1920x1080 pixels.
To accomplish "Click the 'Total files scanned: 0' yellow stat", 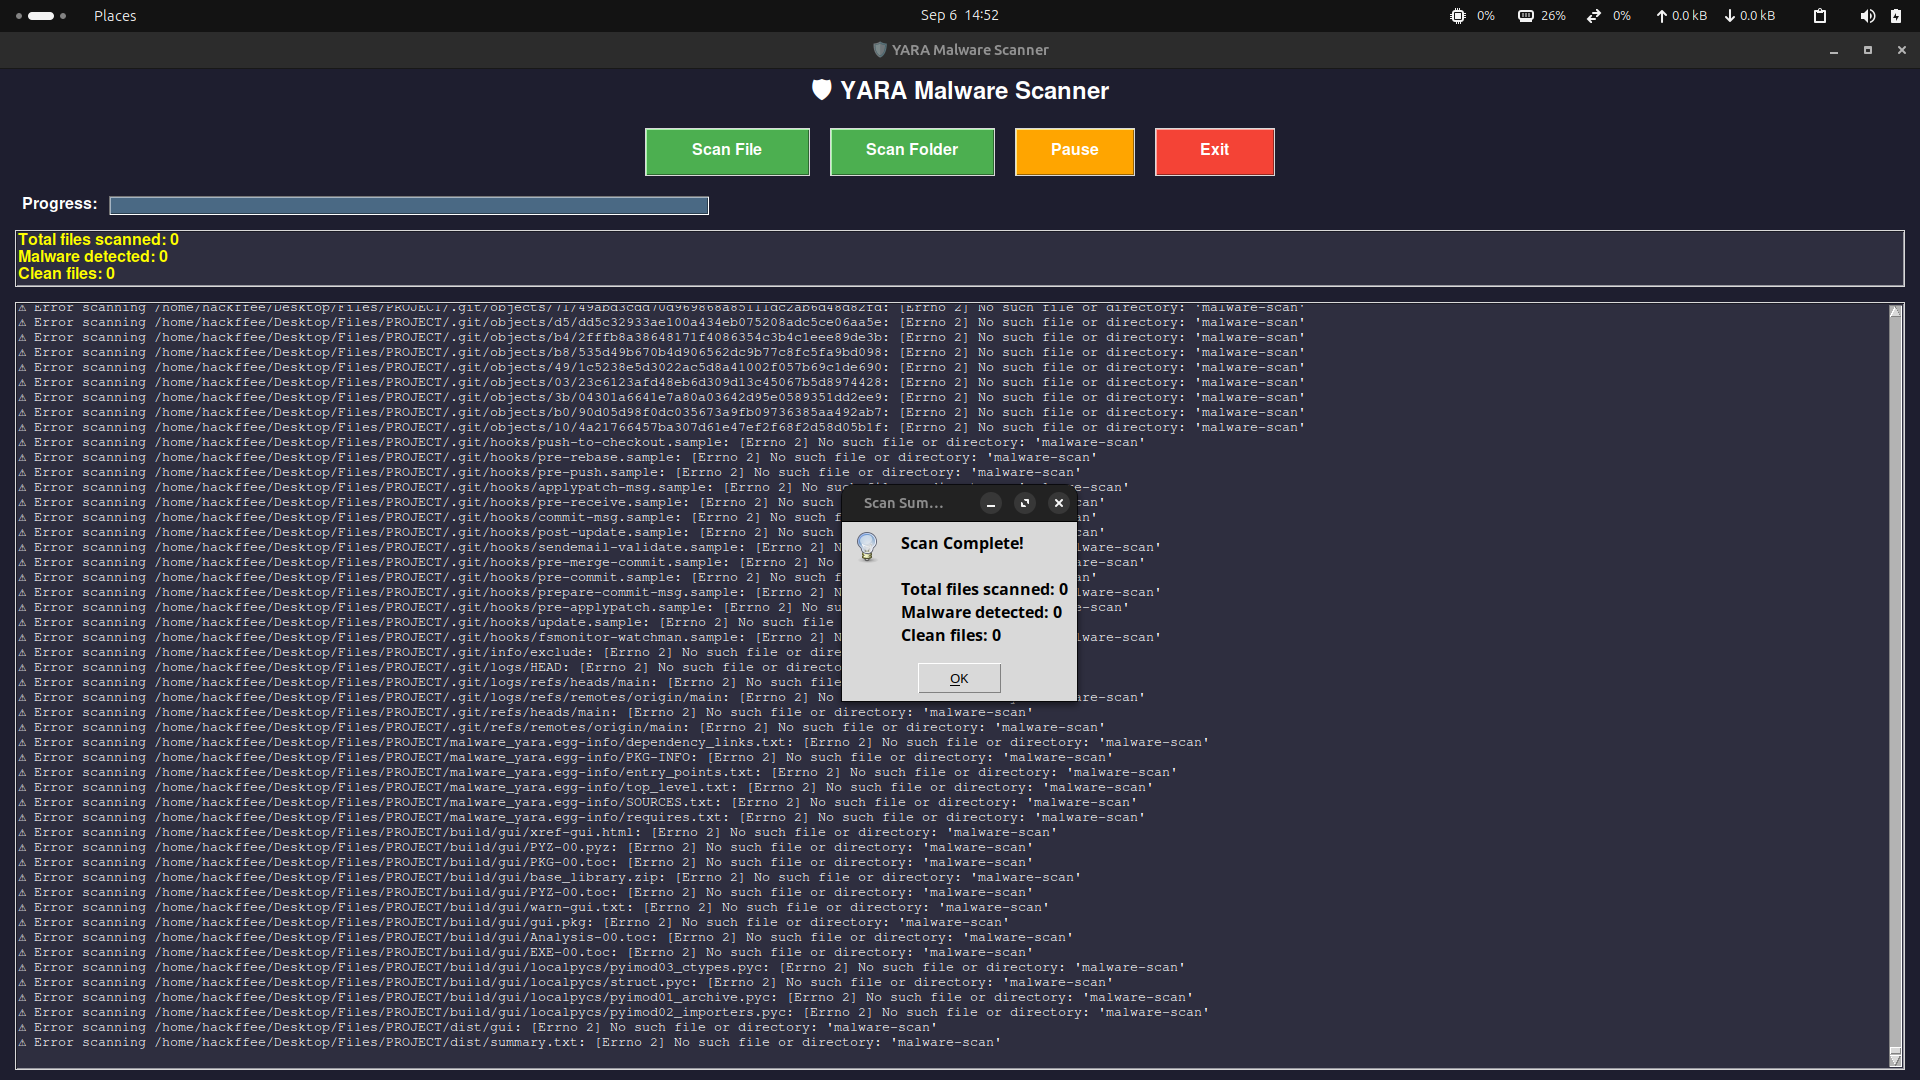I will [98, 240].
